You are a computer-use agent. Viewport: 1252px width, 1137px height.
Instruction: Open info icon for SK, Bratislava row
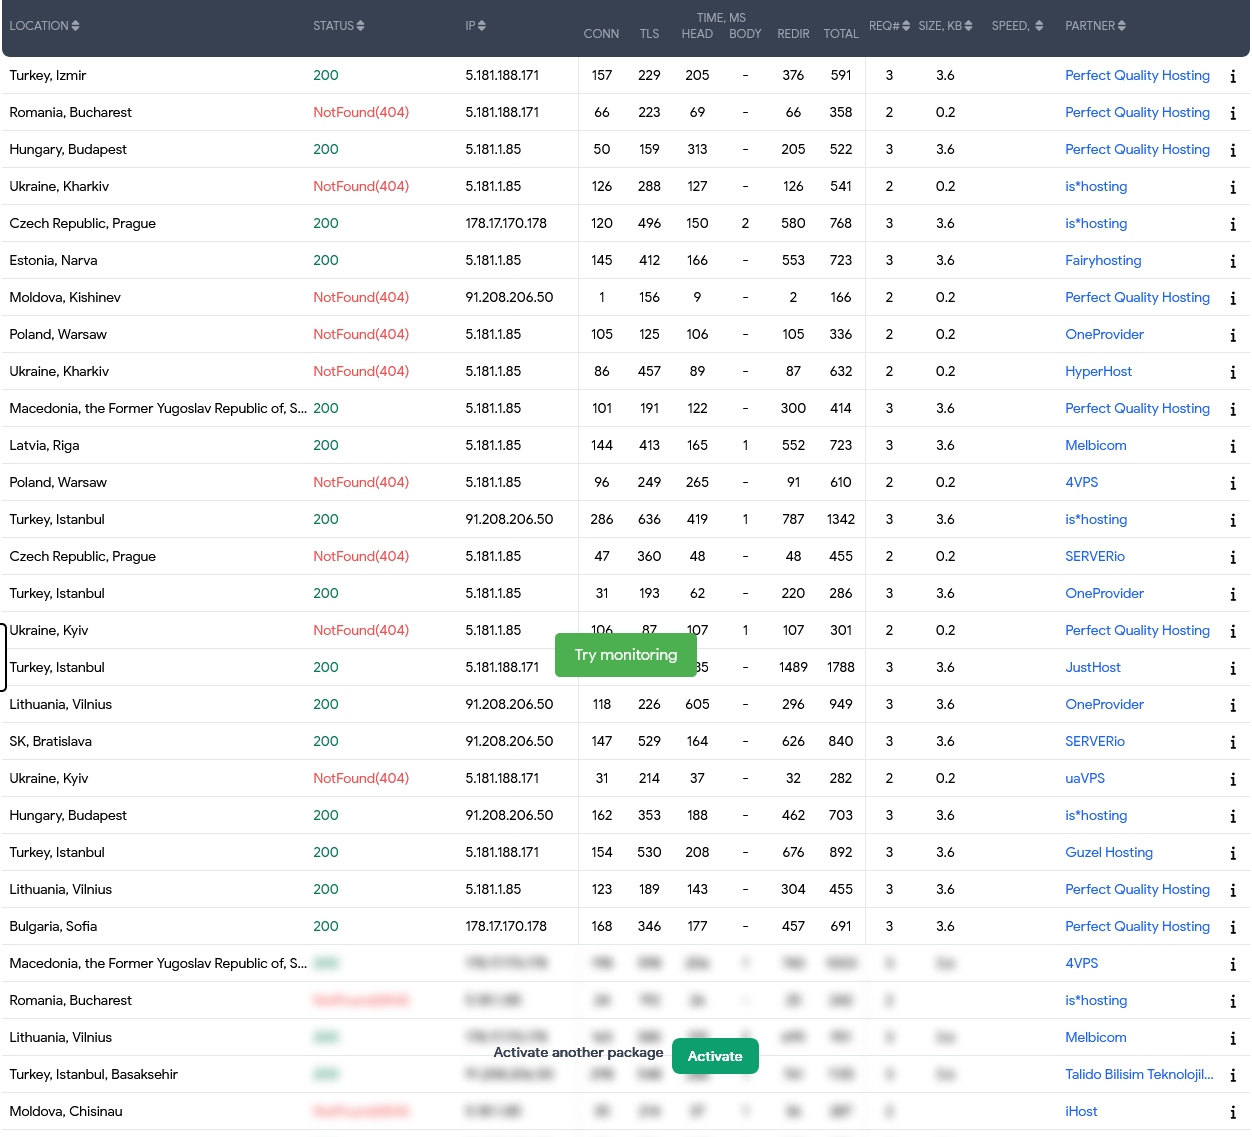pyautogui.click(x=1232, y=742)
